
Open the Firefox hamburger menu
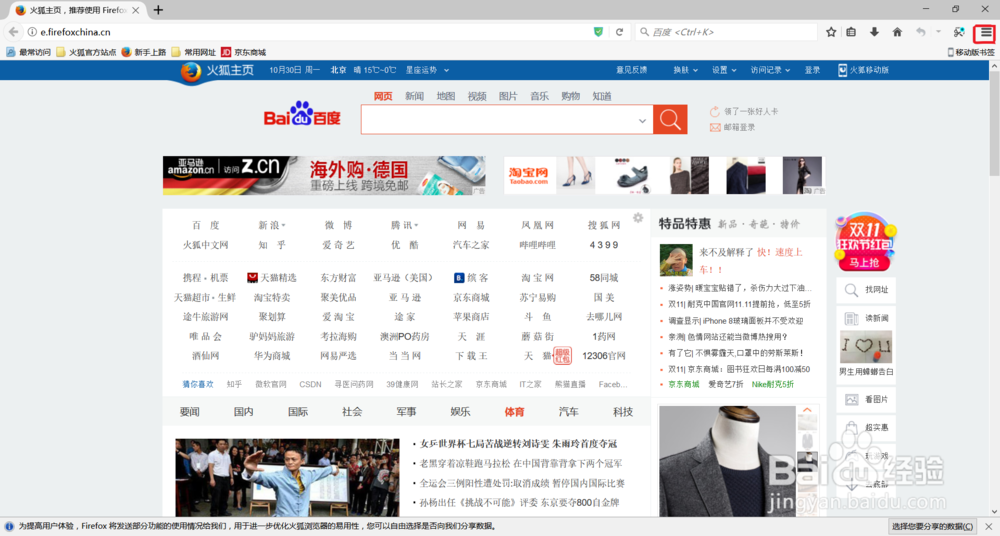[x=986, y=32]
